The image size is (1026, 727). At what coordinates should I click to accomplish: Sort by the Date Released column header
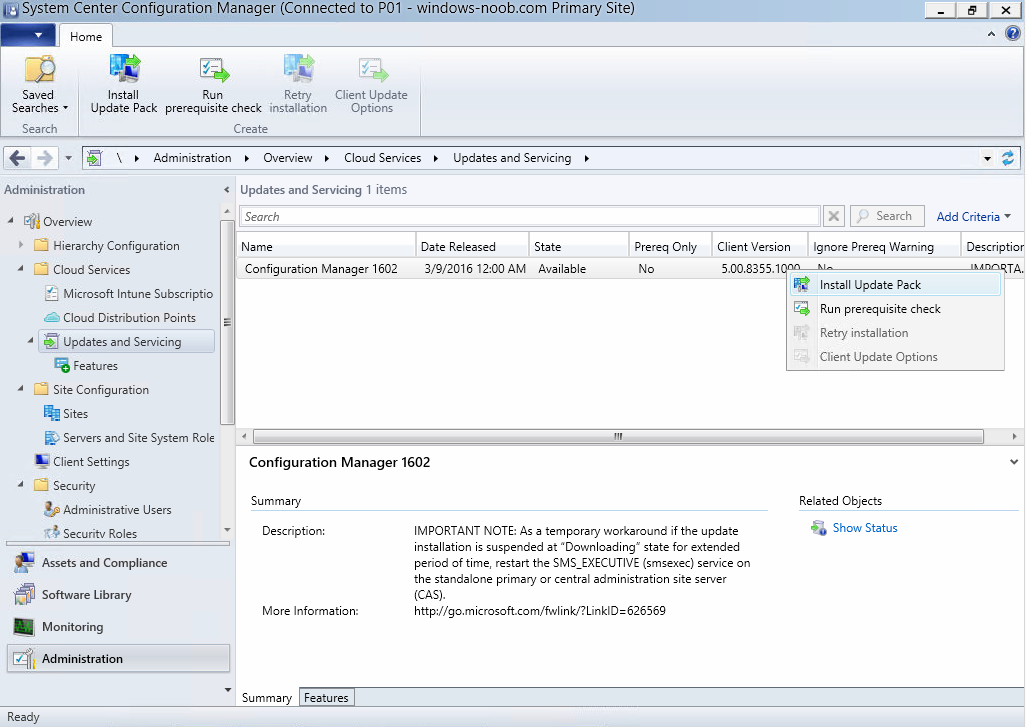coord(472,247)
